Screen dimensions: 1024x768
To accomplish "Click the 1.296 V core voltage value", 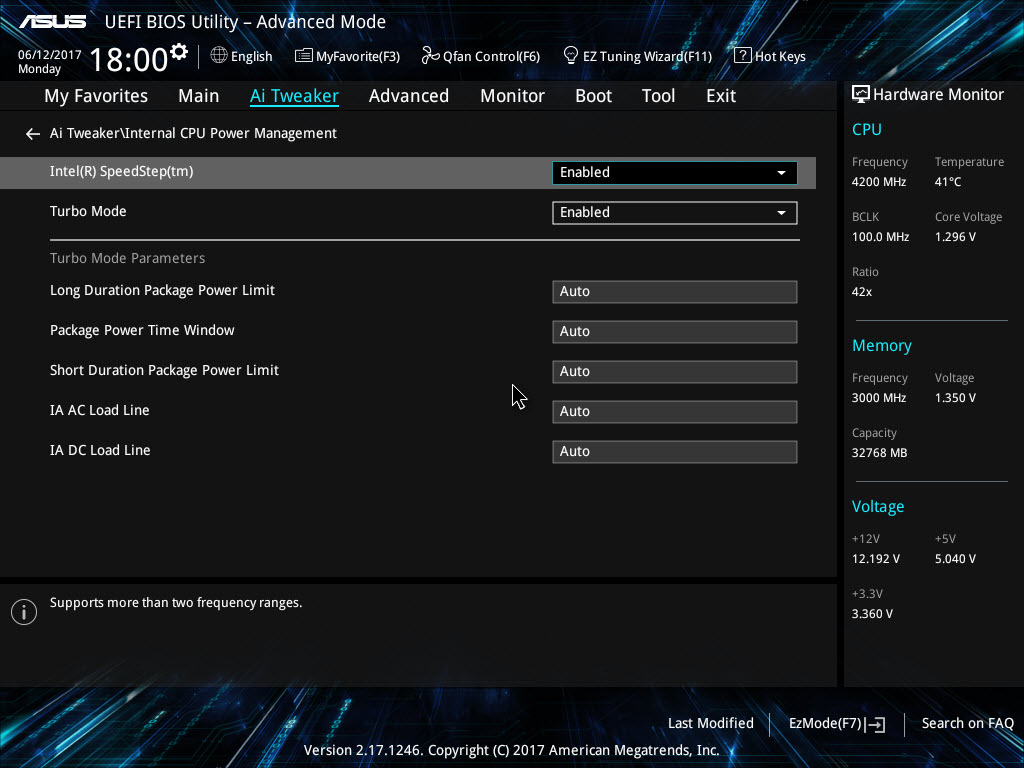I will (955, 237).
